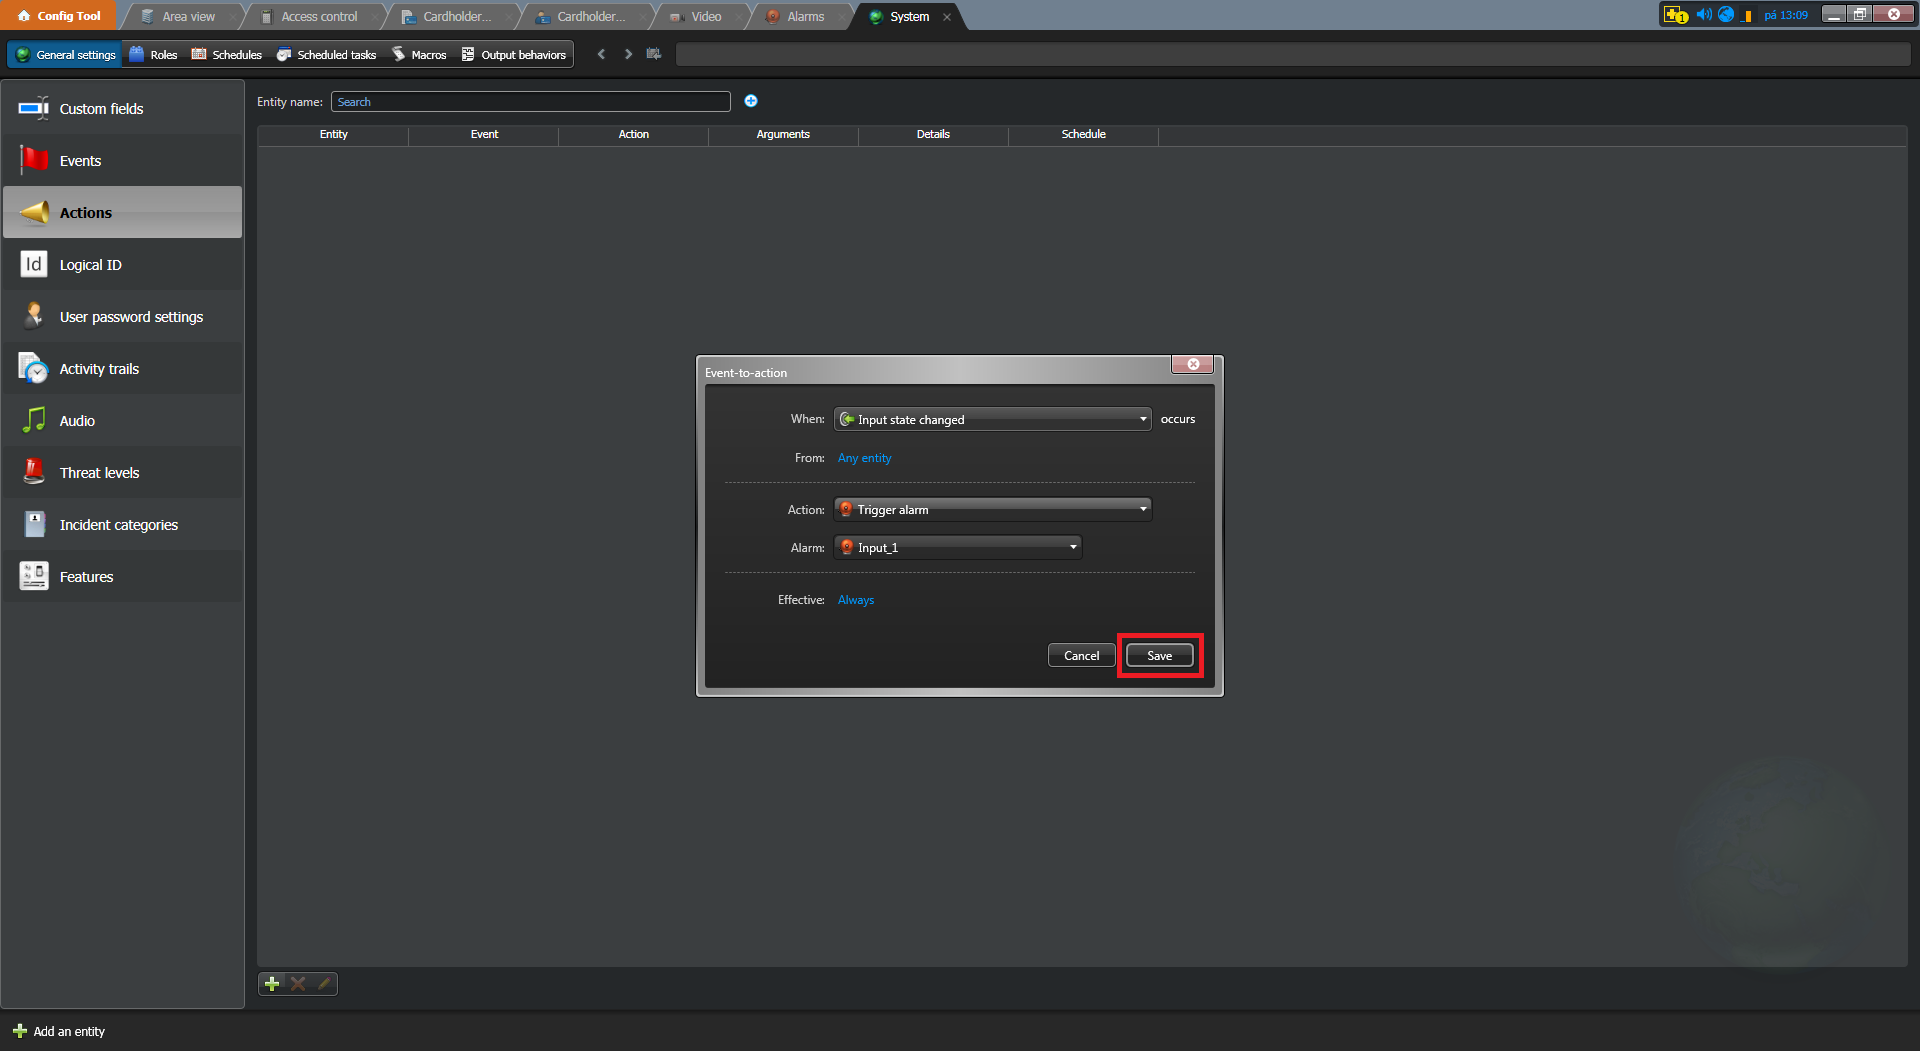Click the Config Tool home icon
This screenshot has width=1920, height=1051.
coord(24,16)
